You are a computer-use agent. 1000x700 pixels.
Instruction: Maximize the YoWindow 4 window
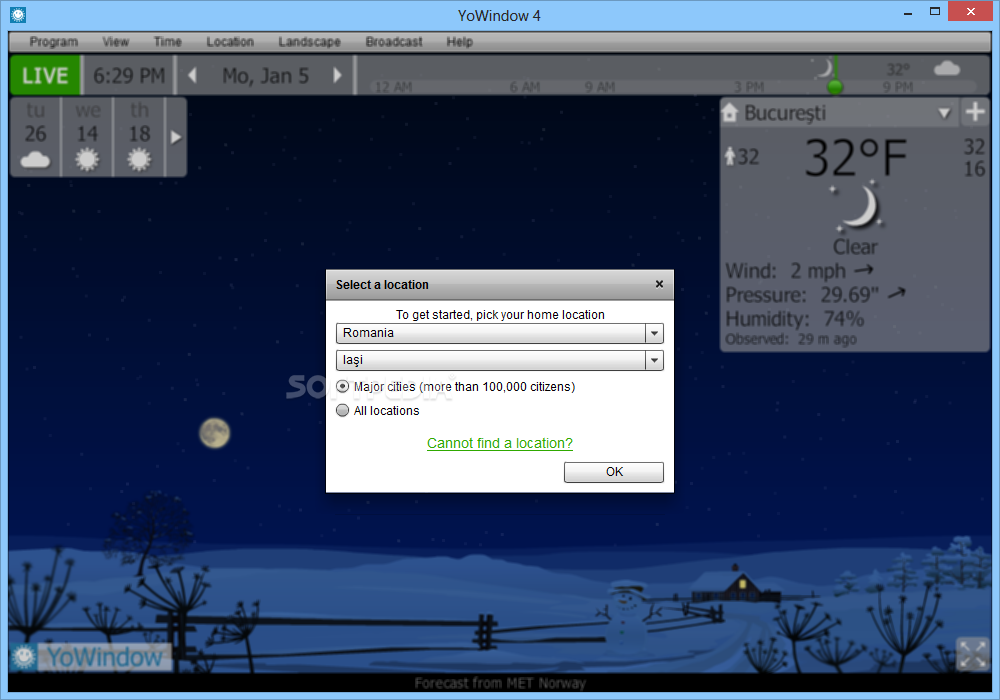(935, 11)
